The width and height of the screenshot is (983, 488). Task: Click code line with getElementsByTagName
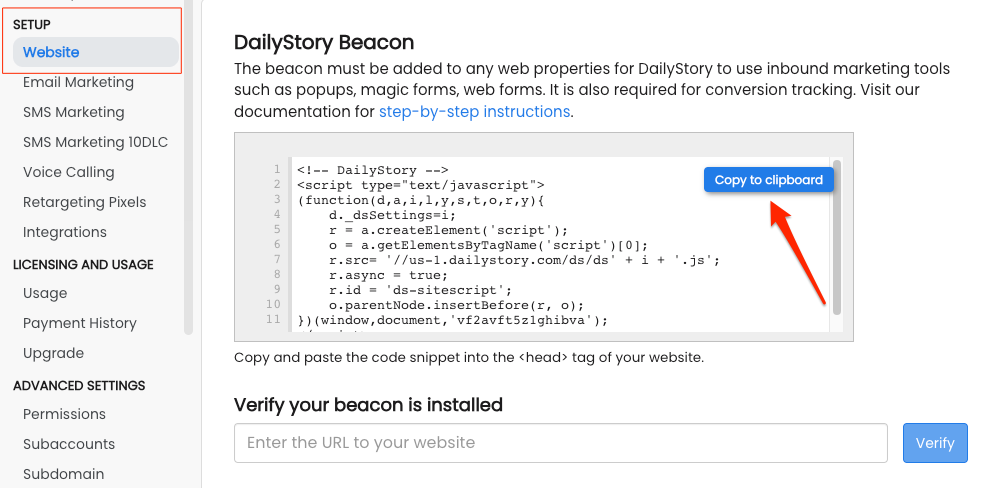click(x=488, y=245)
